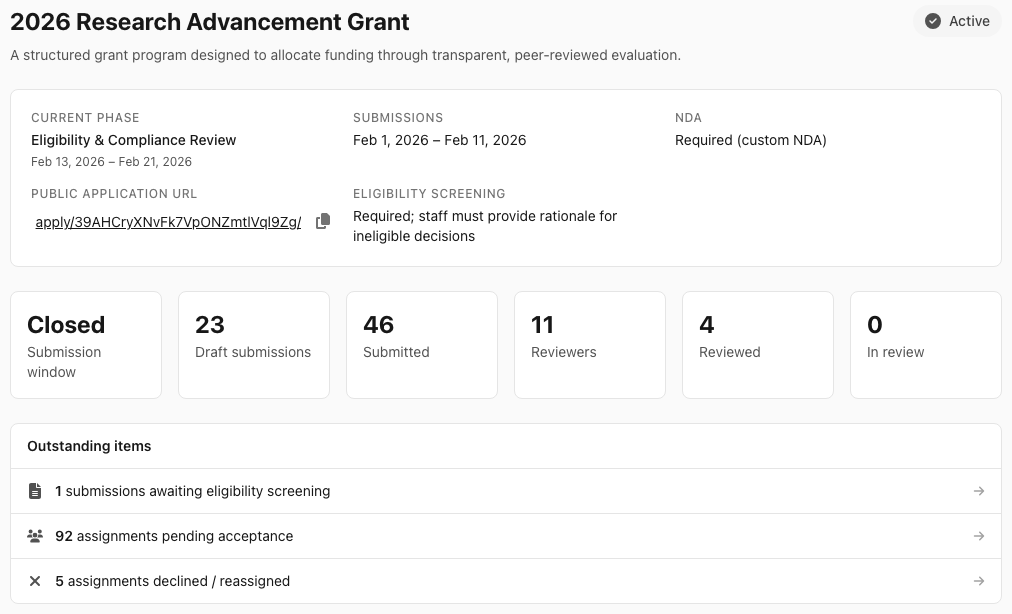Click the X icon on declined assignments row
The height and width of the screenshot is (614, 1012).
(x=35, y=581)
